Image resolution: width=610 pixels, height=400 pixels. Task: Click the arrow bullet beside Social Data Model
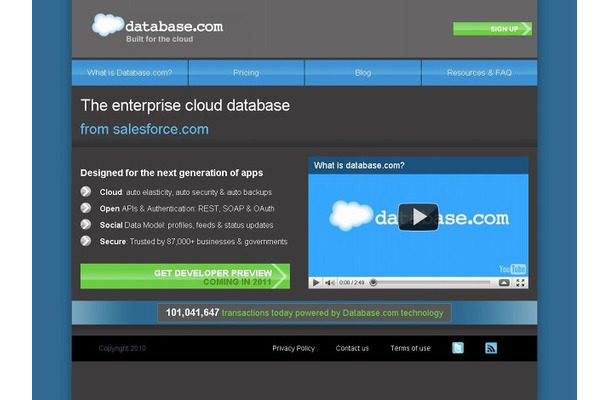86,225
